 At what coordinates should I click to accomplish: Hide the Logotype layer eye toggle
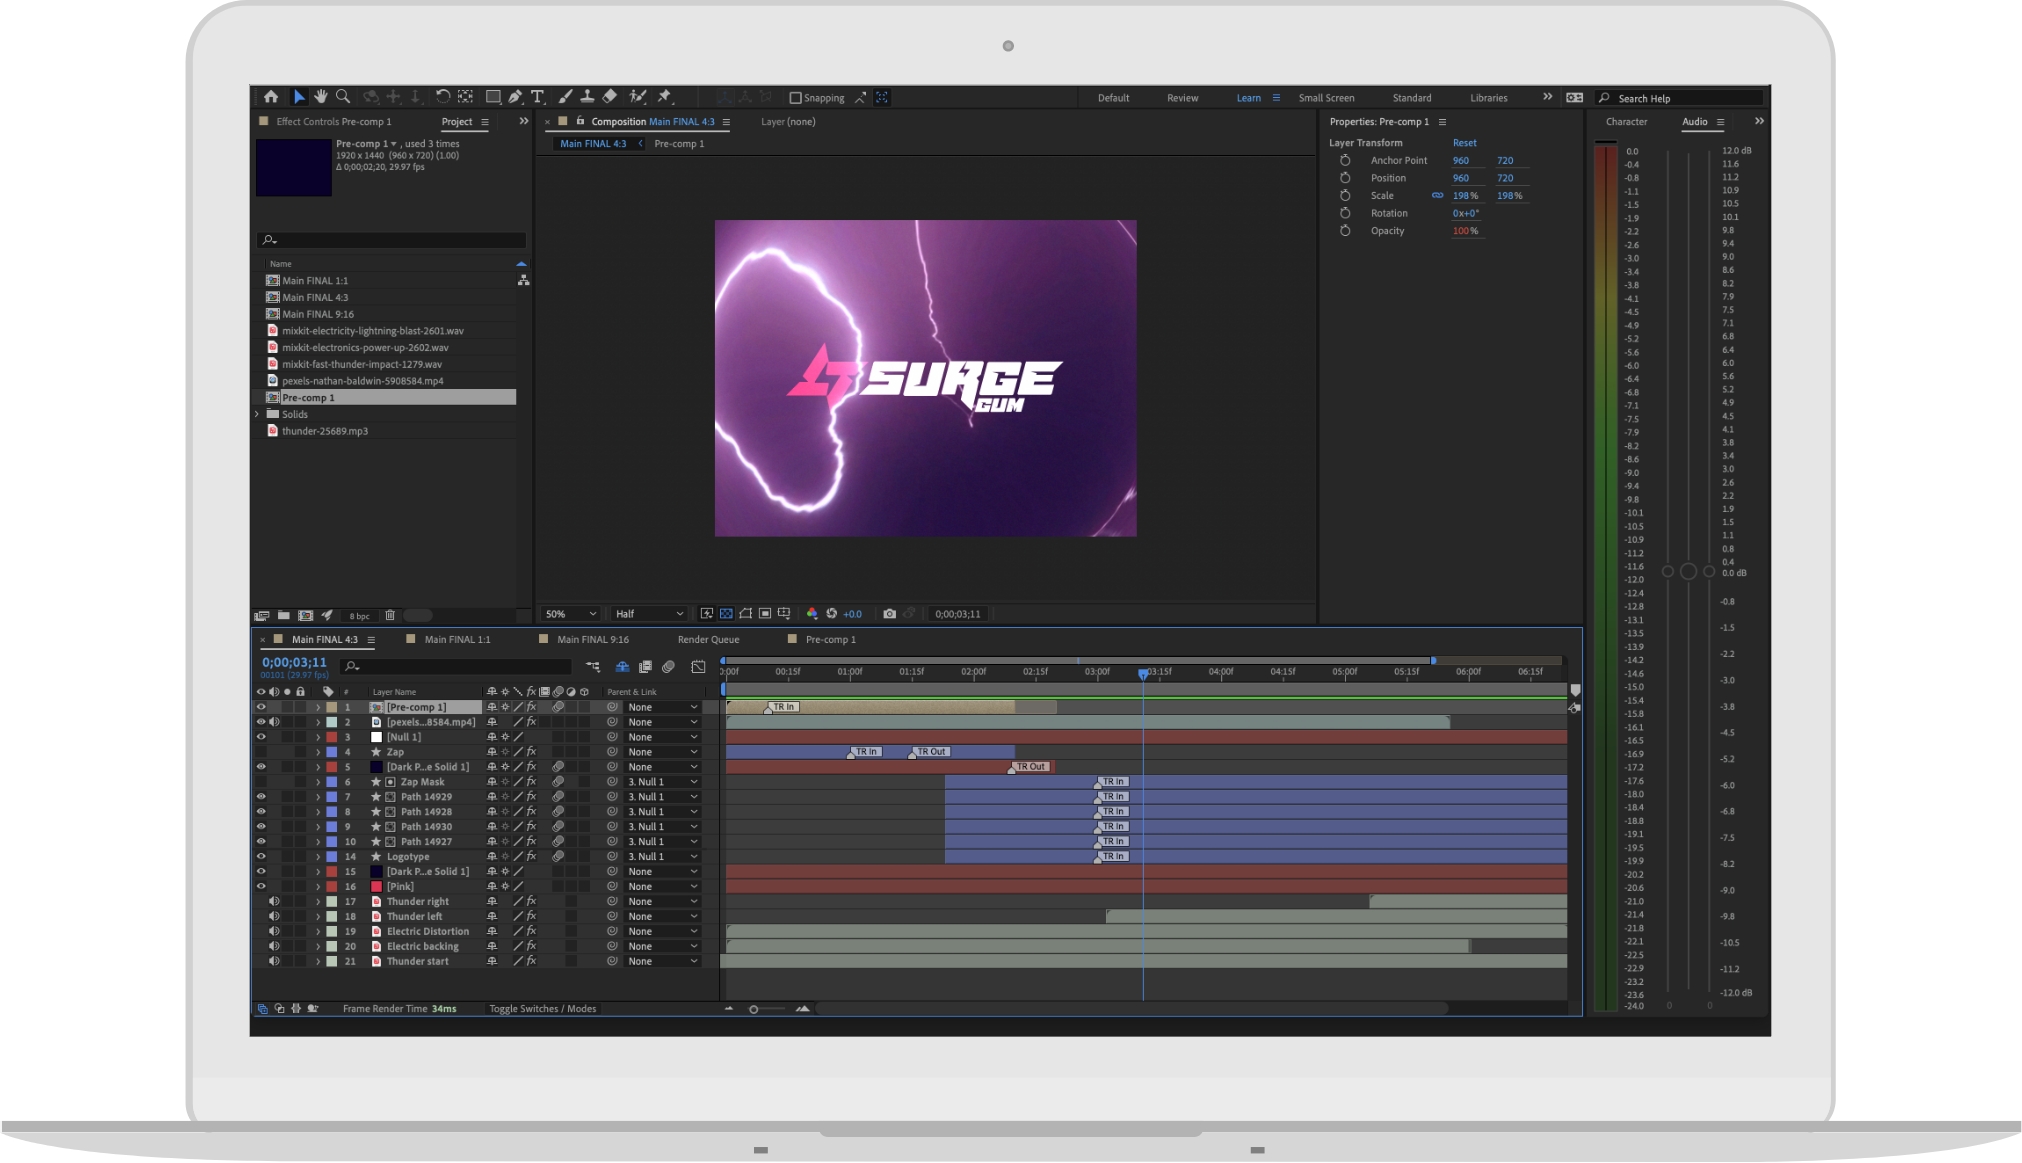coord(261,857)
